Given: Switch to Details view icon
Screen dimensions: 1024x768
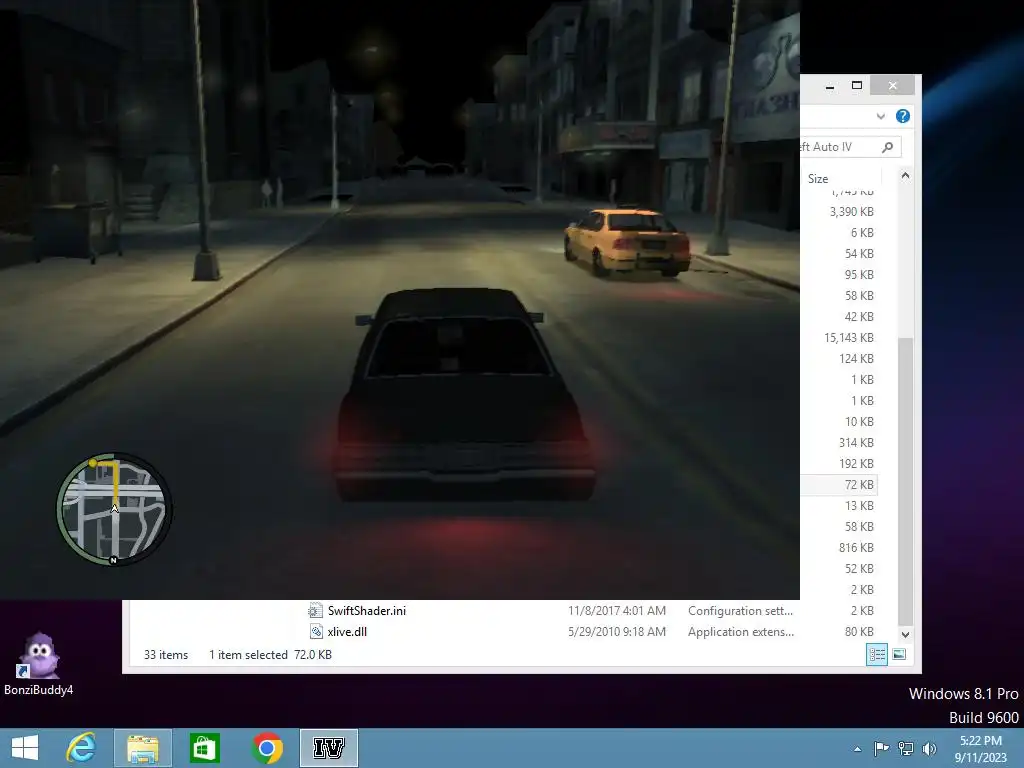Looking at the screenshot, I should 876,654.
